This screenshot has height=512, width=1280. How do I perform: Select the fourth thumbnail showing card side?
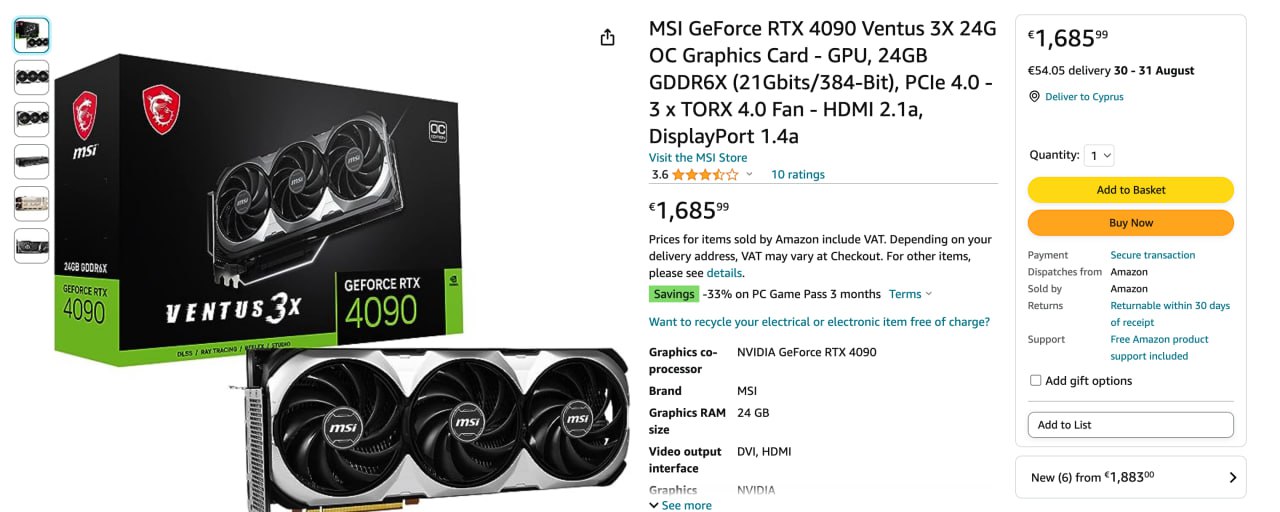tap(31, 161)
